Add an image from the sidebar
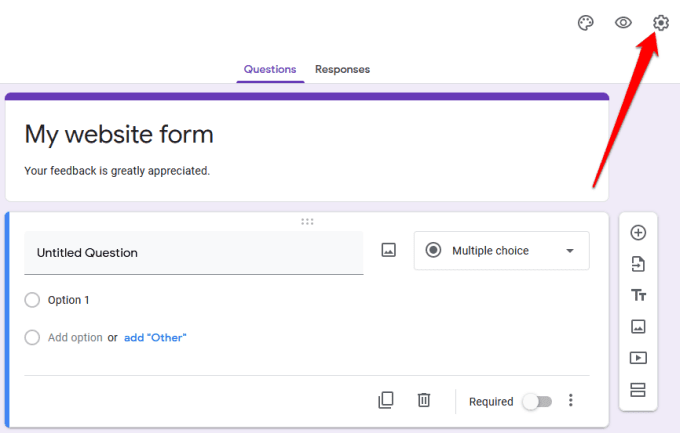680x433 pixels. point(638,326)
